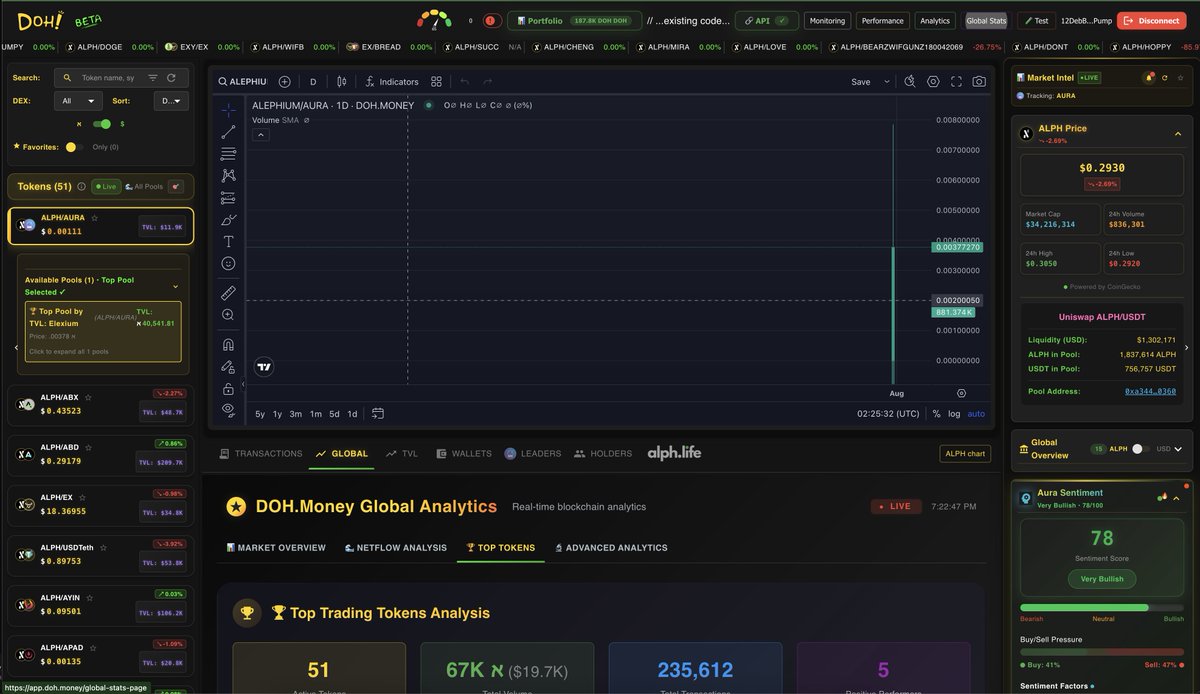Toggle ALPH to dollar currency switch
1200x694 pixels.
pos(102,124)
